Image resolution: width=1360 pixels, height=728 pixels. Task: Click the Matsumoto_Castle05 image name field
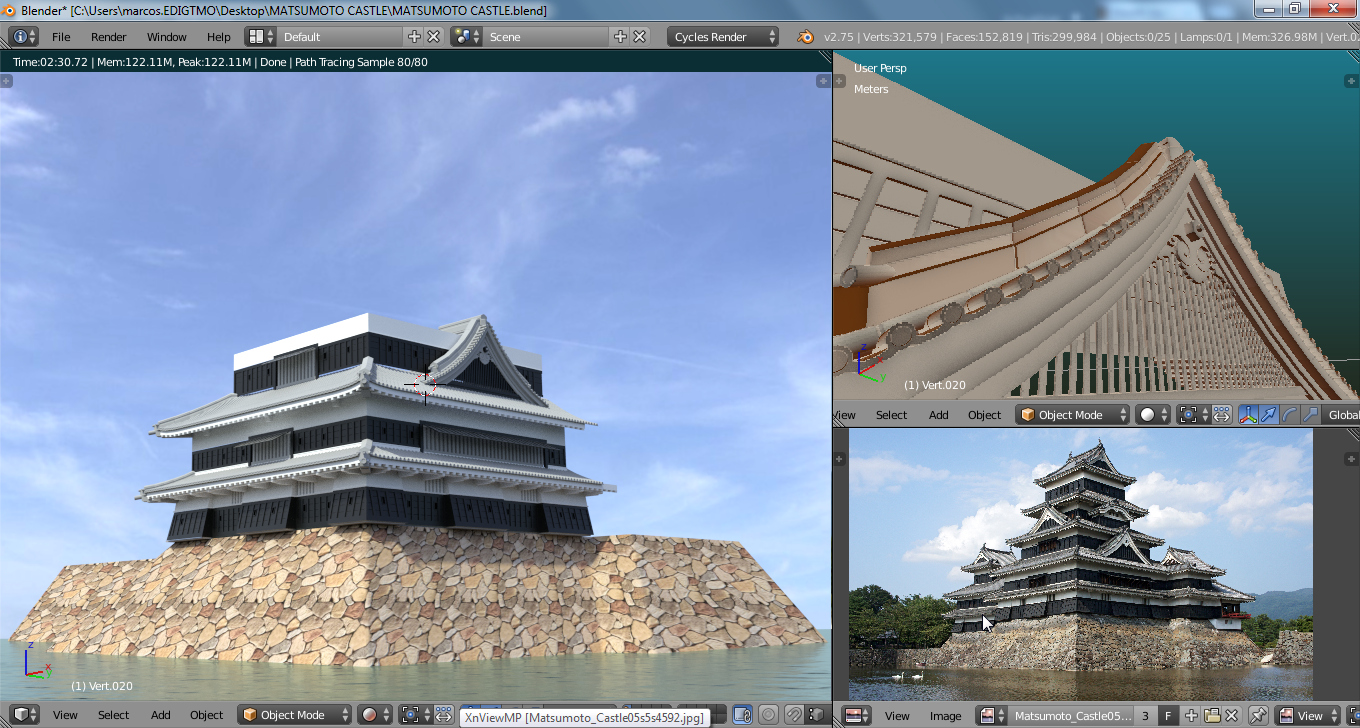point(1070,715)
